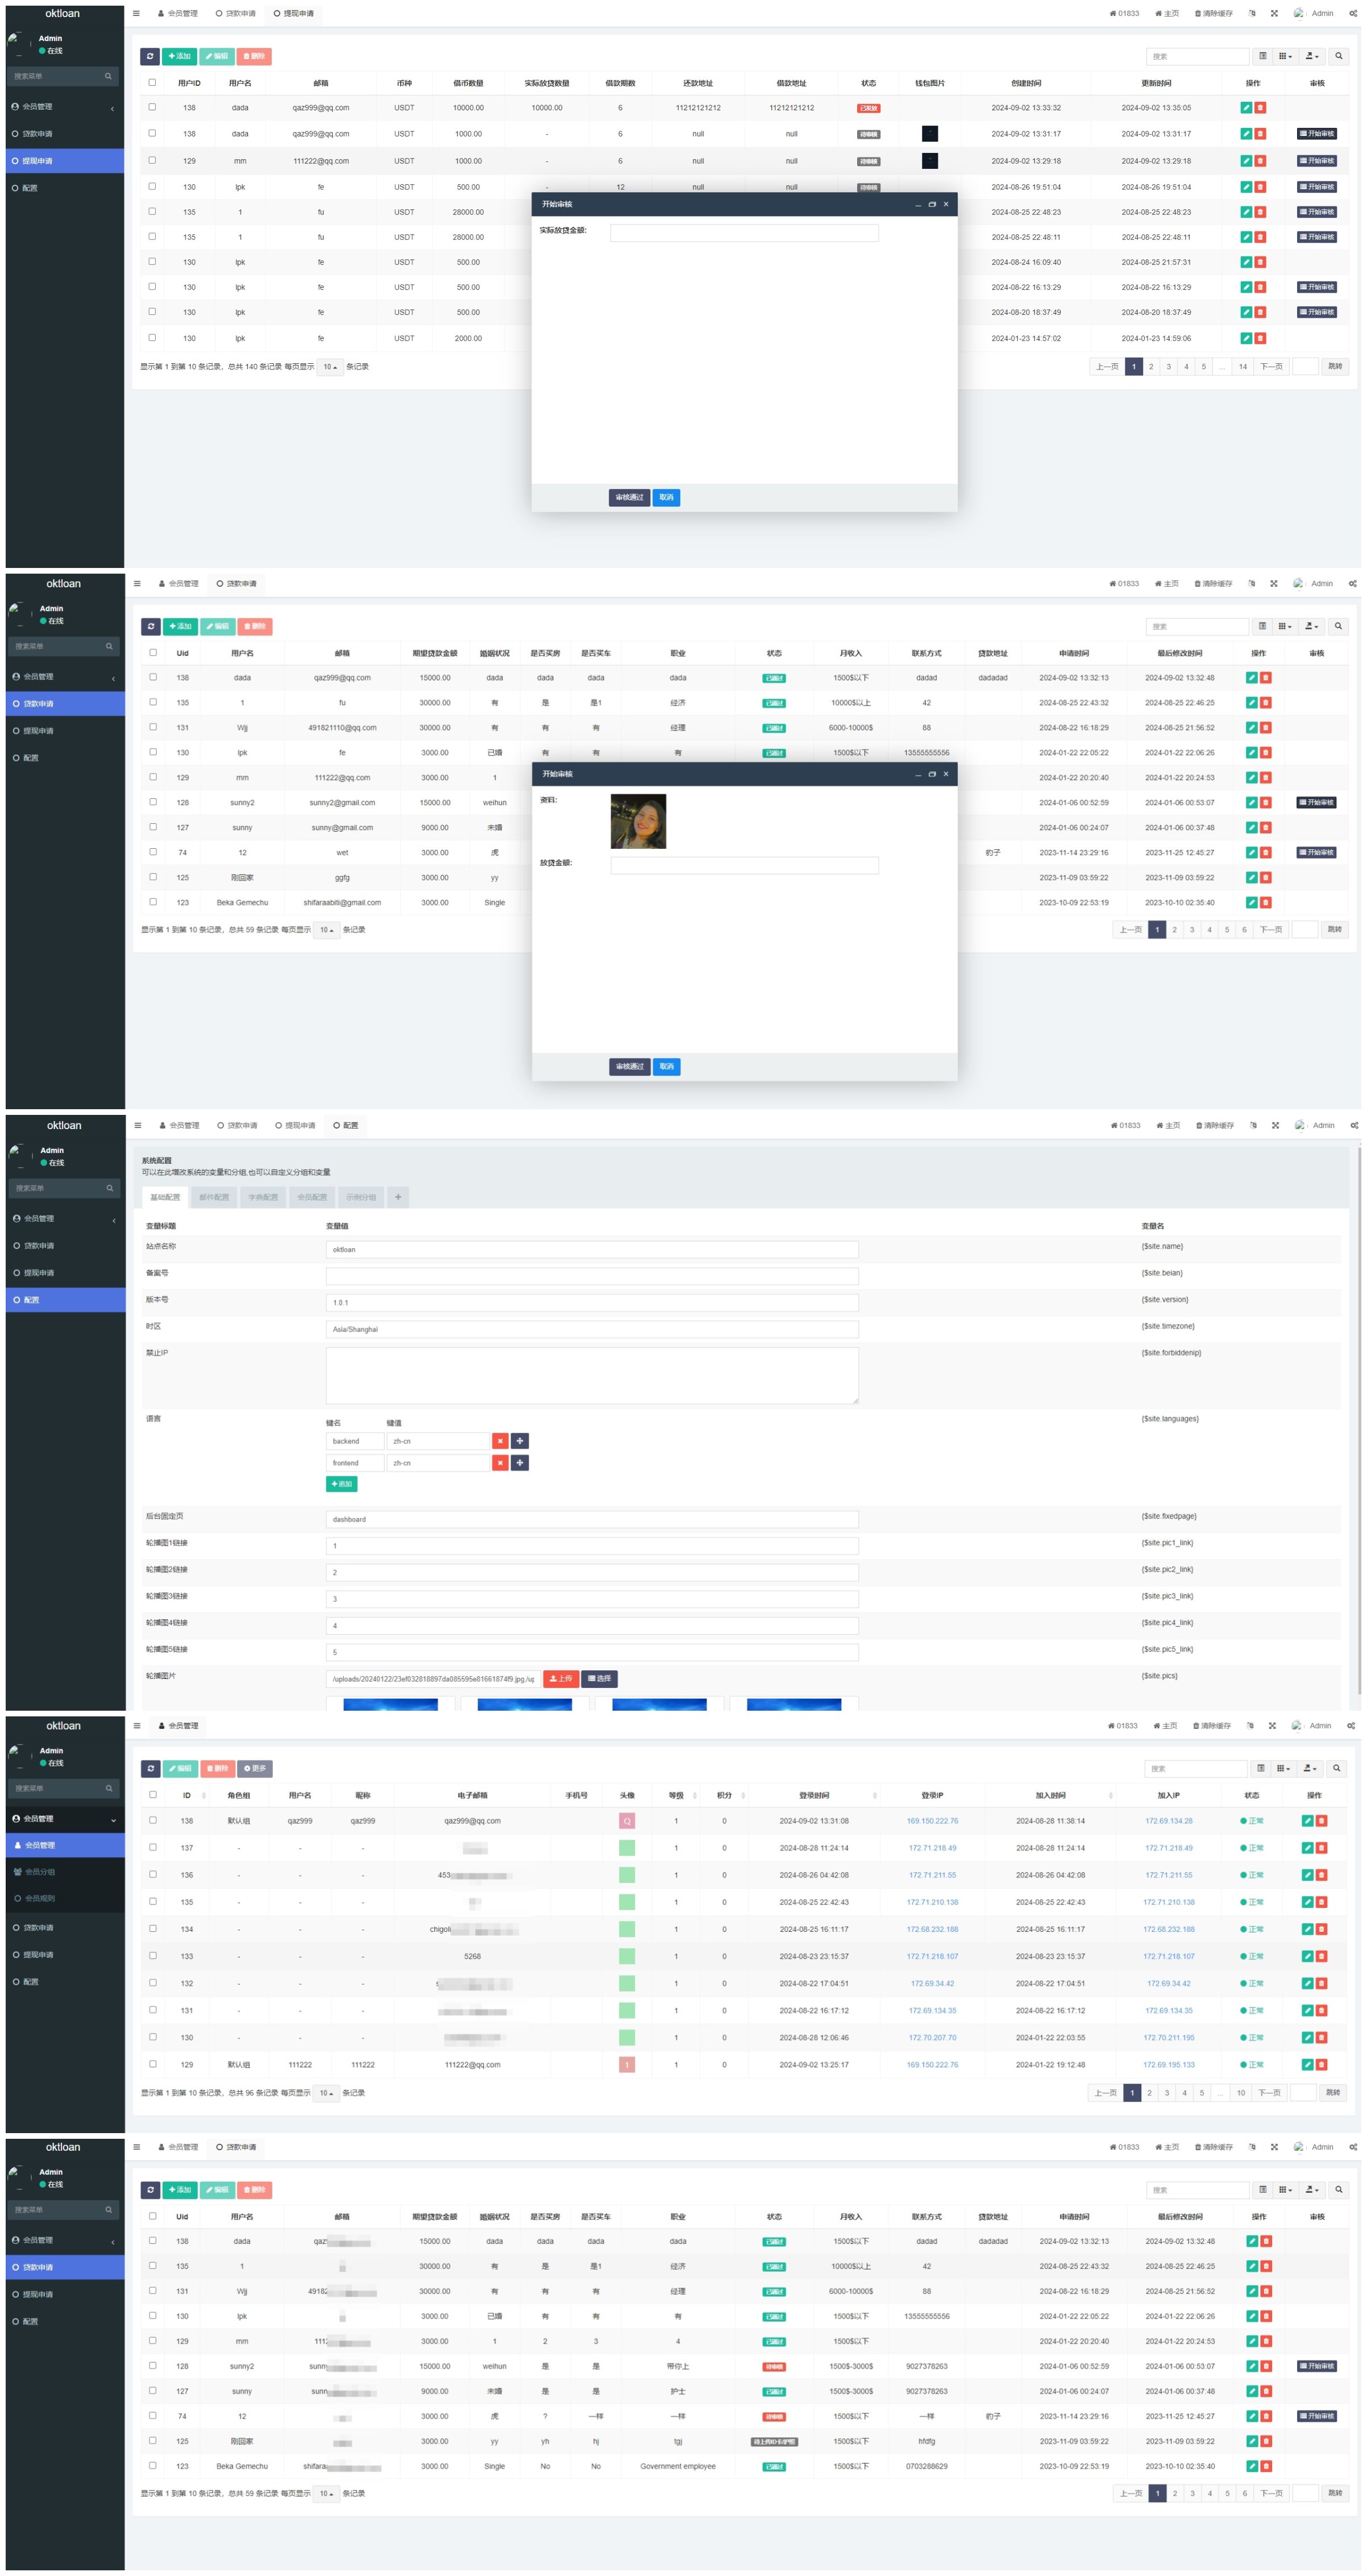
Task: Open wallet image thumbnail in 111222@qq.com withdrawal row
Action: tap(929, 161)
